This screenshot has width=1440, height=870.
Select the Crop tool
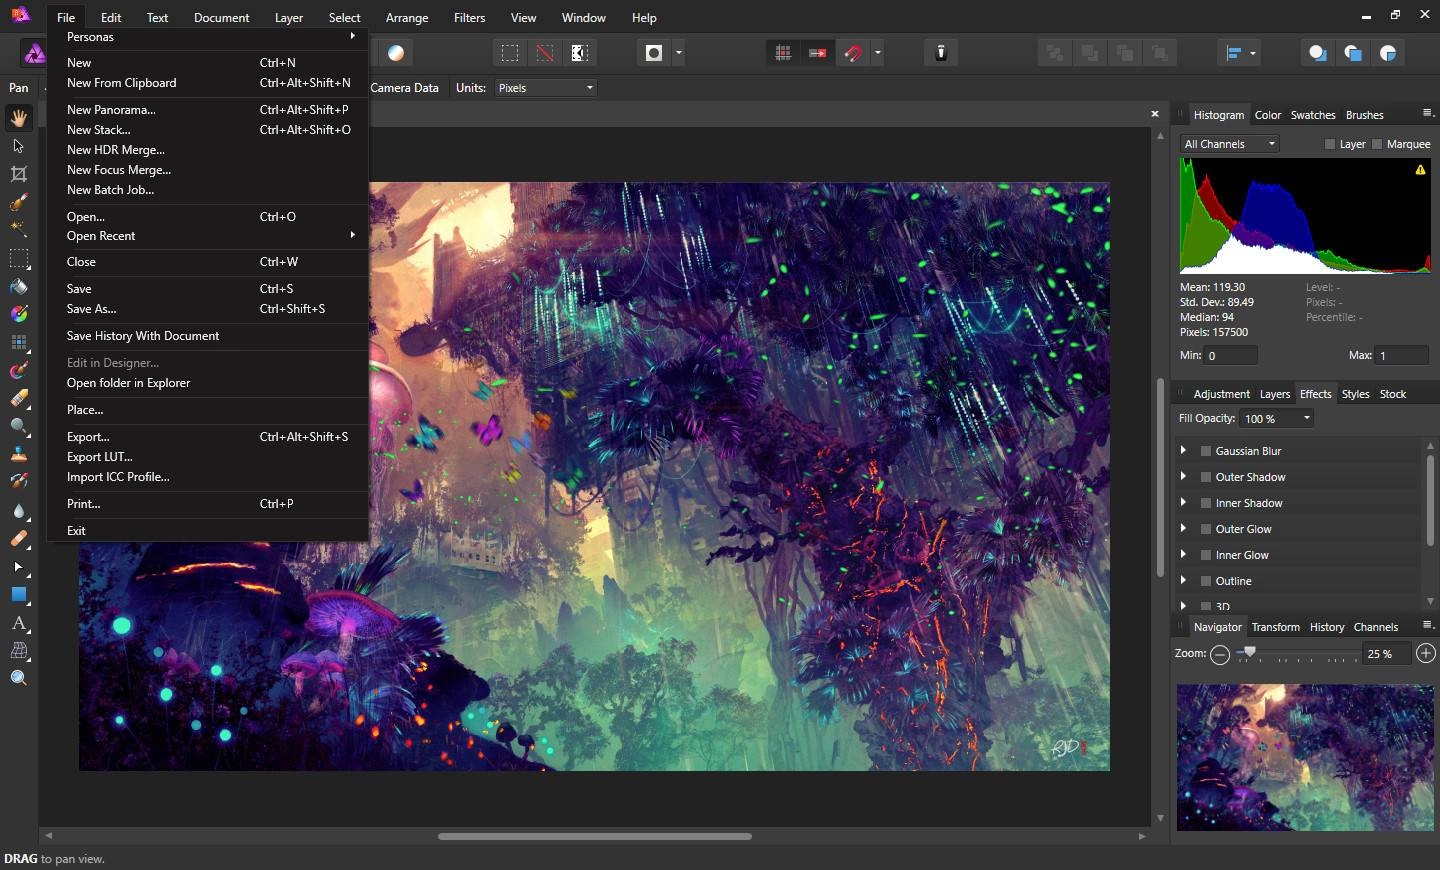[x=18, y=174]
